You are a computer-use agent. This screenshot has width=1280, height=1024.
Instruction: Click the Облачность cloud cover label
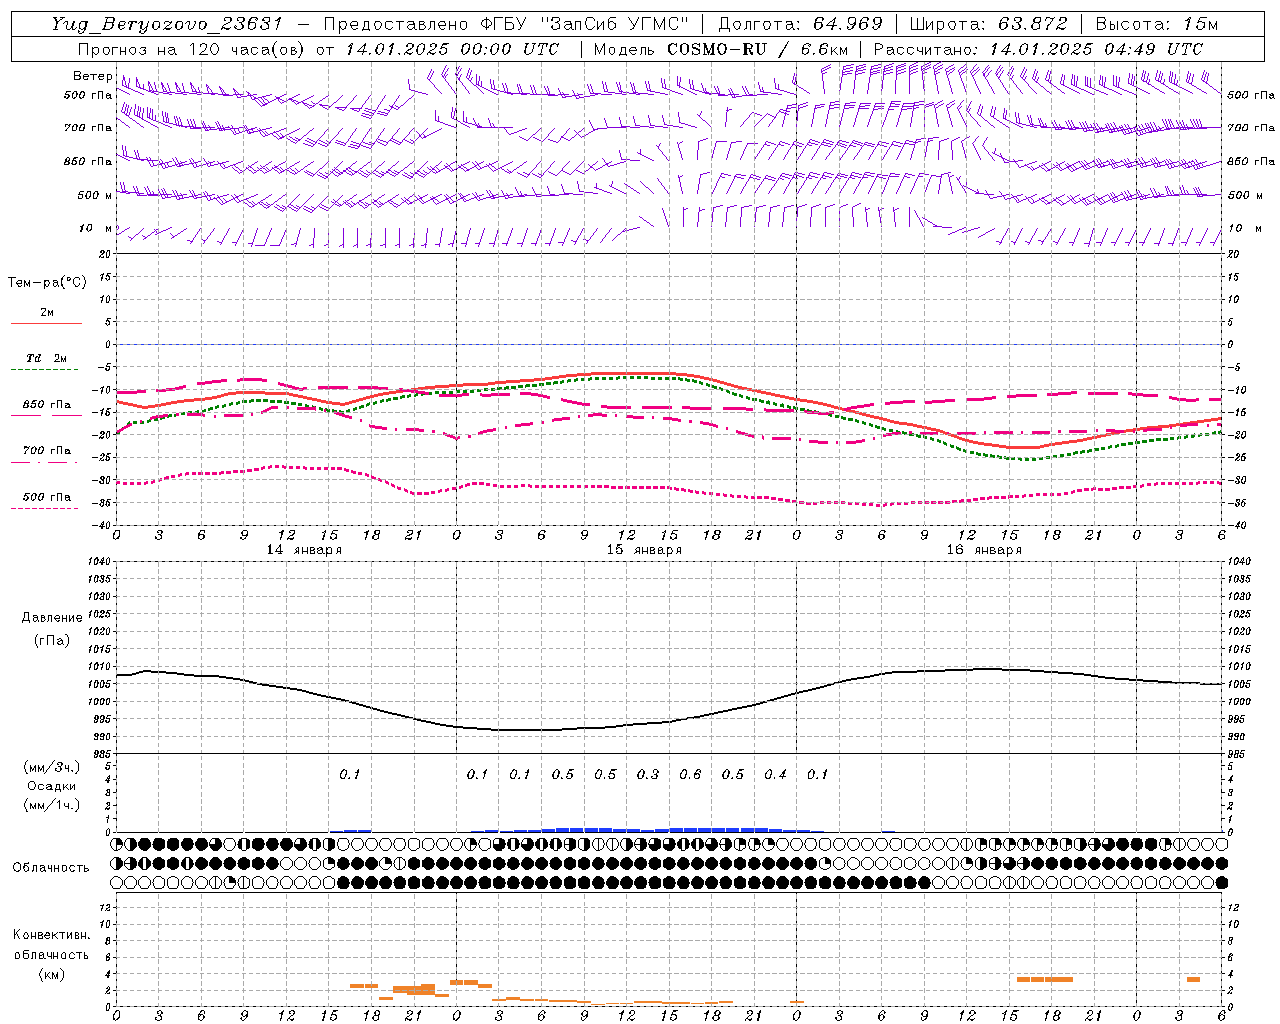[x=51, y=867]
